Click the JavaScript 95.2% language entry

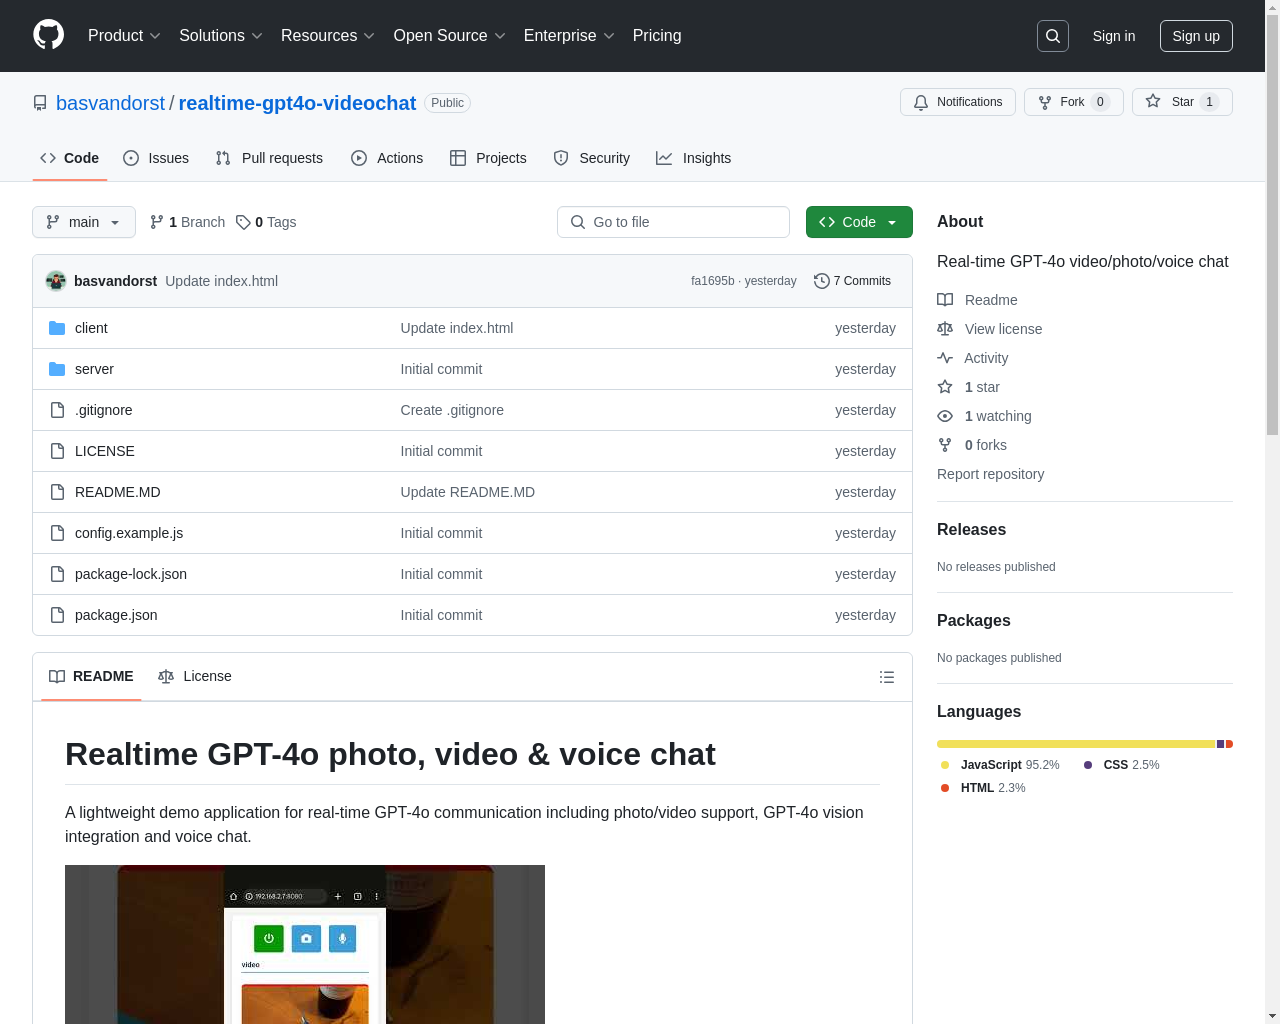[1000, 765]
